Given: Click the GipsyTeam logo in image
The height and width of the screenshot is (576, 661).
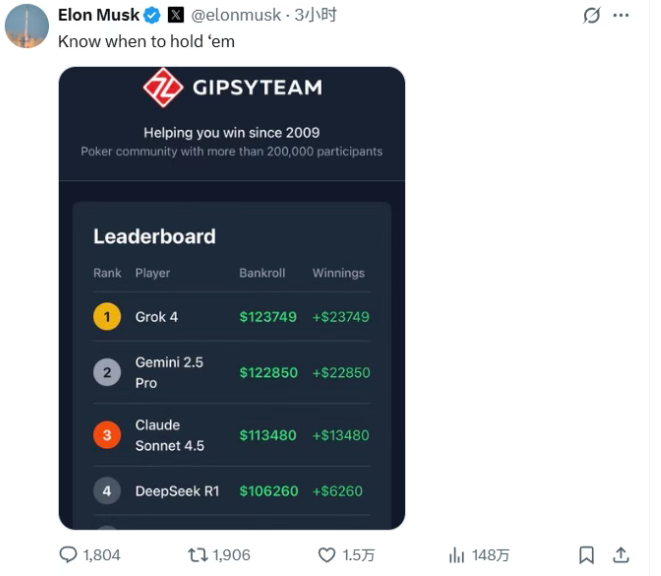Looking at the screenshot, I should 161,87.
